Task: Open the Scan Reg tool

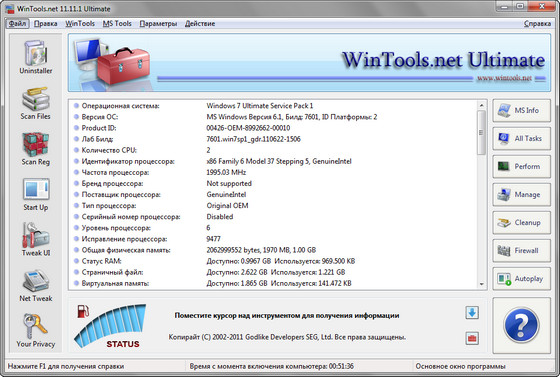Action: tap(35, 149)
